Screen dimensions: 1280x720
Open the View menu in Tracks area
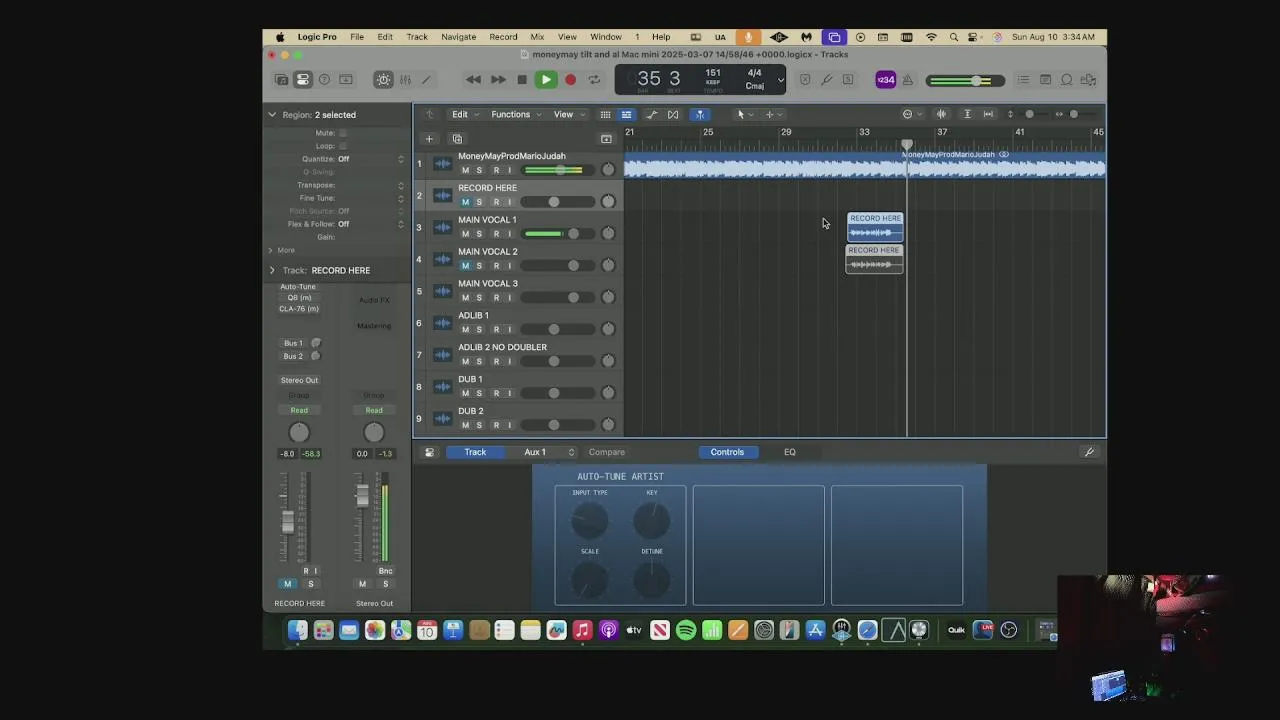tap(567, 114)
